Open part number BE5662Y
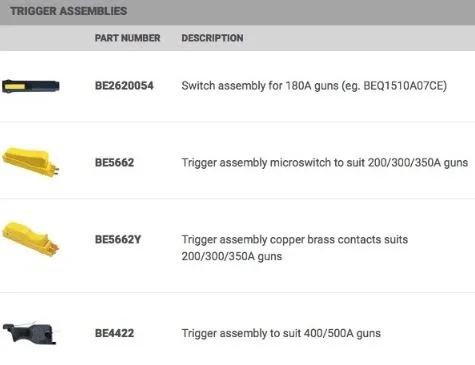The width and height of the screenshot is (475, 365). click(x=118, y=239)
